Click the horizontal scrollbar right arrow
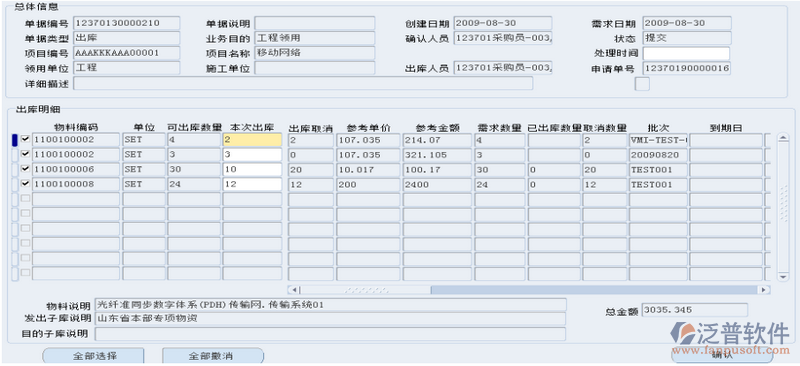The image size is (800, 366). point(764,290)
